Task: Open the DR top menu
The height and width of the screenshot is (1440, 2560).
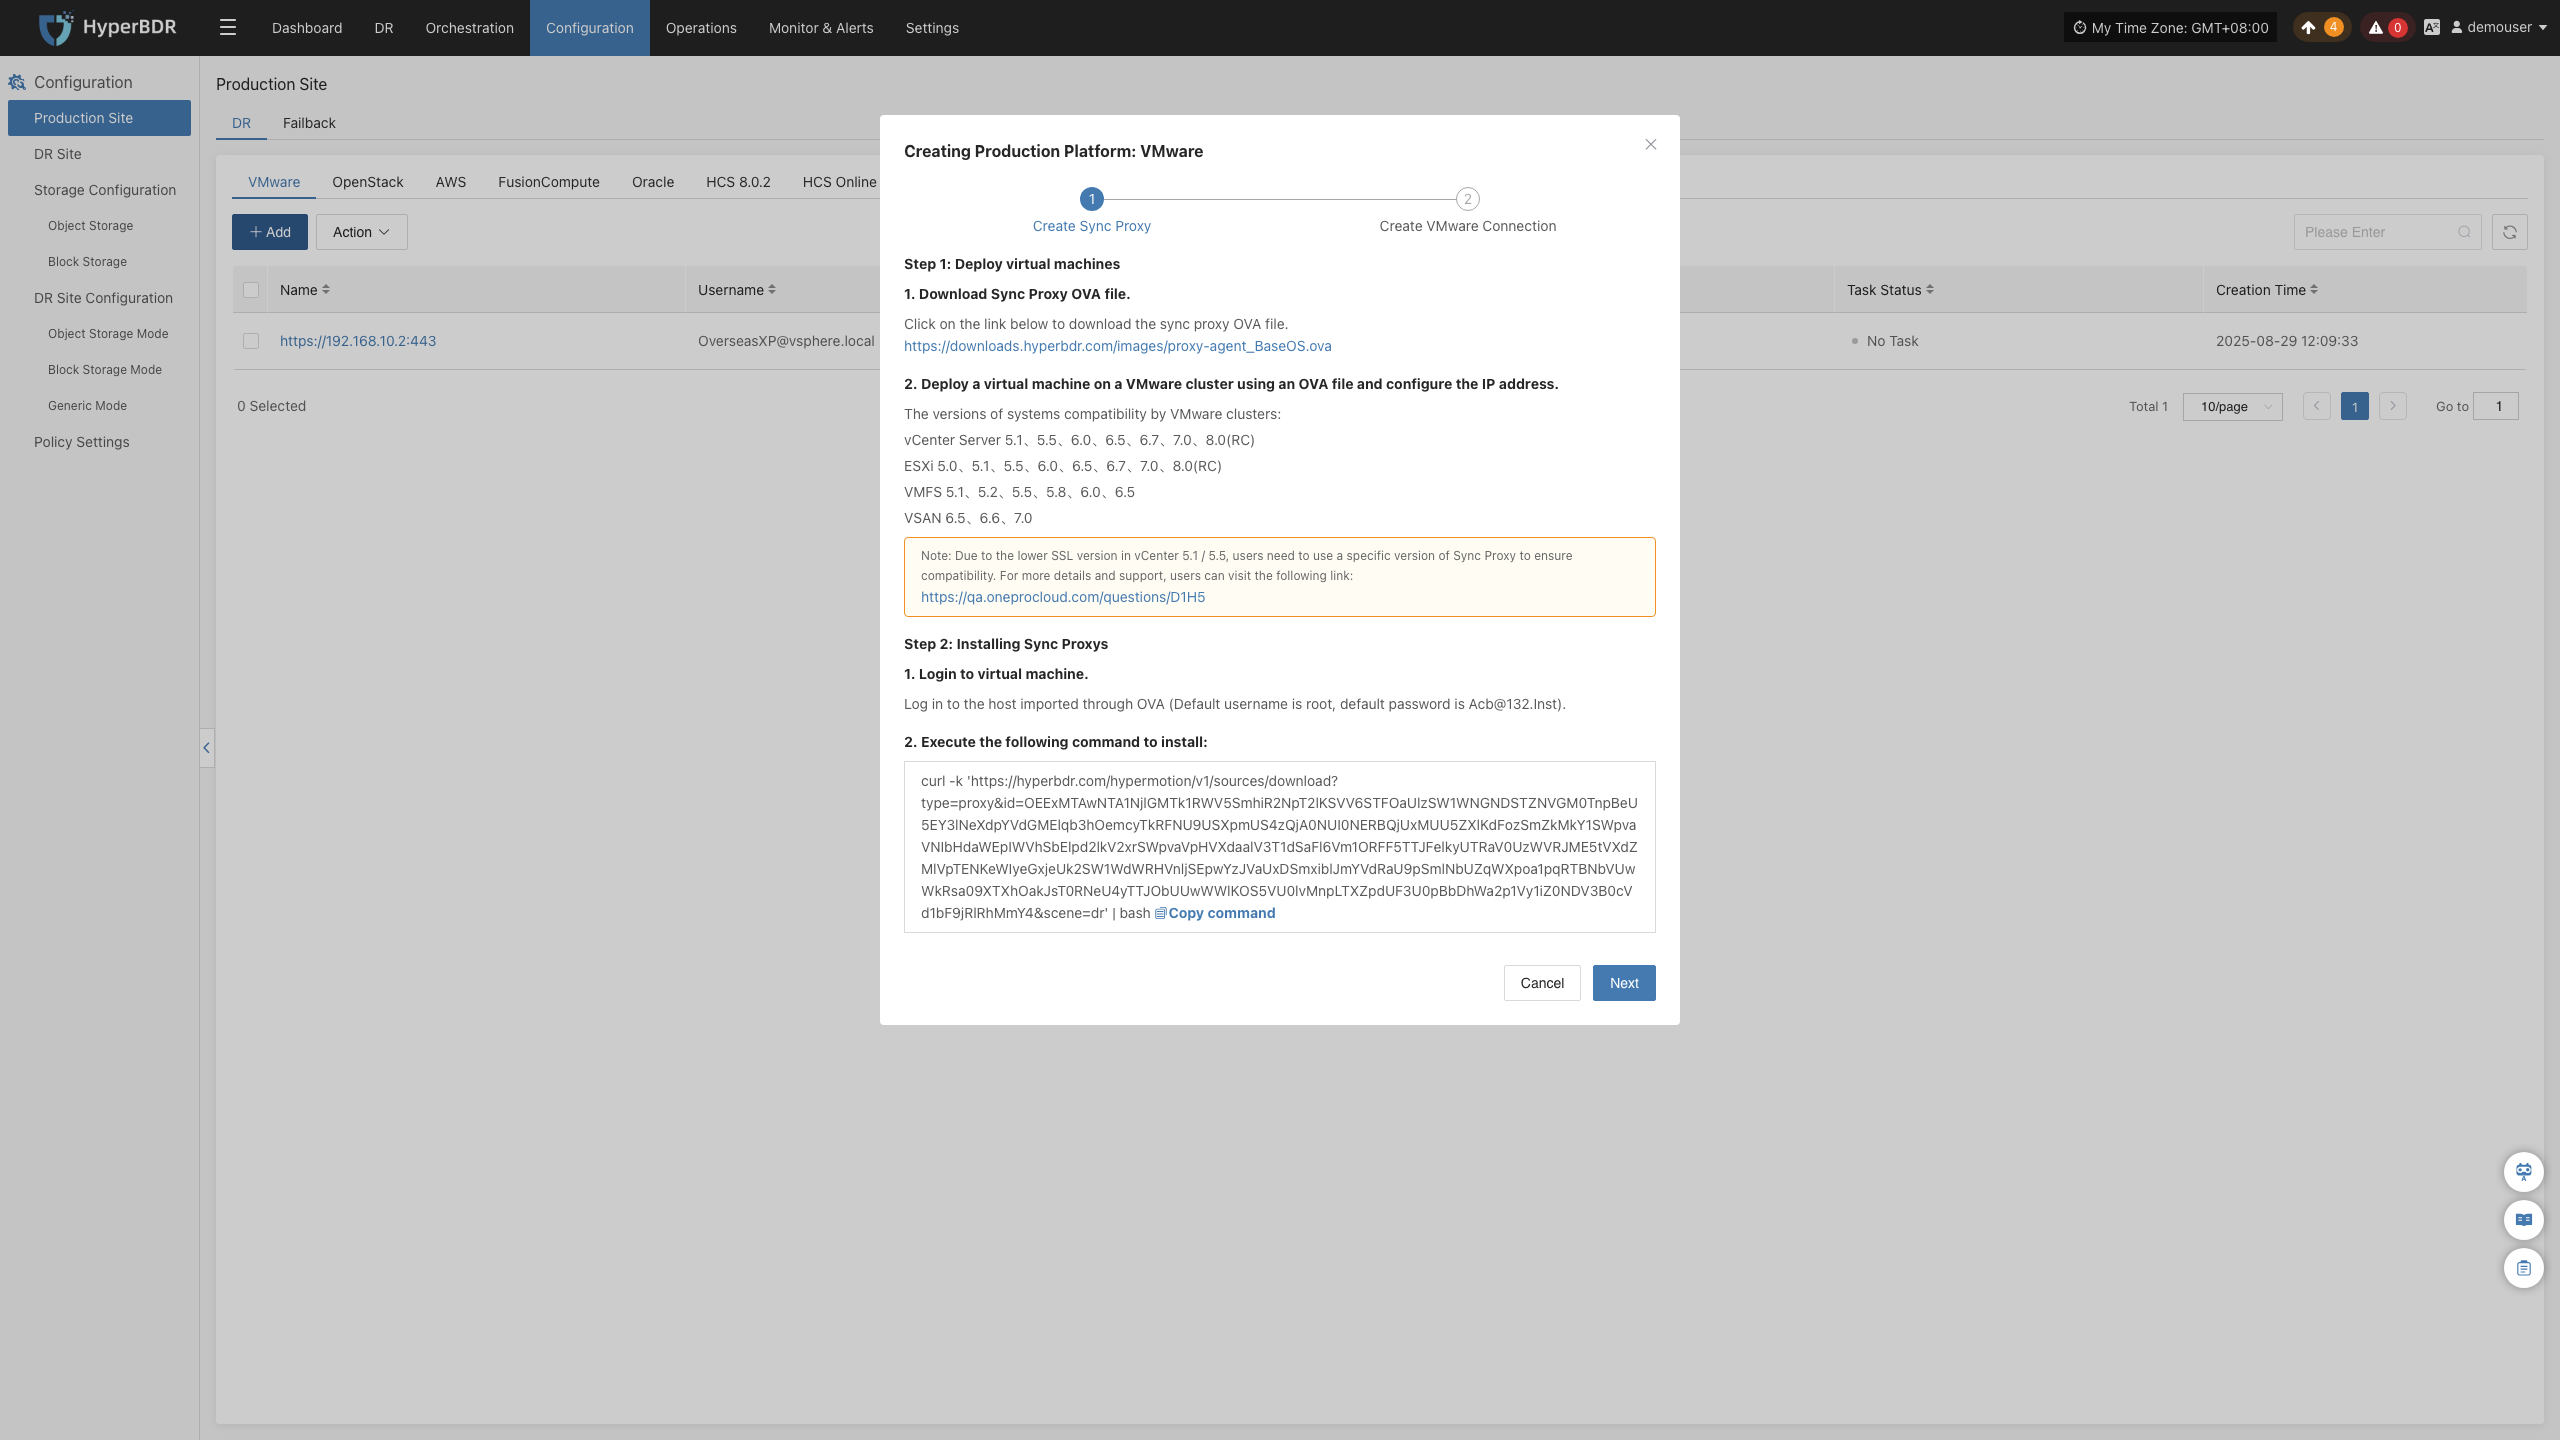Action: (384, 28)
